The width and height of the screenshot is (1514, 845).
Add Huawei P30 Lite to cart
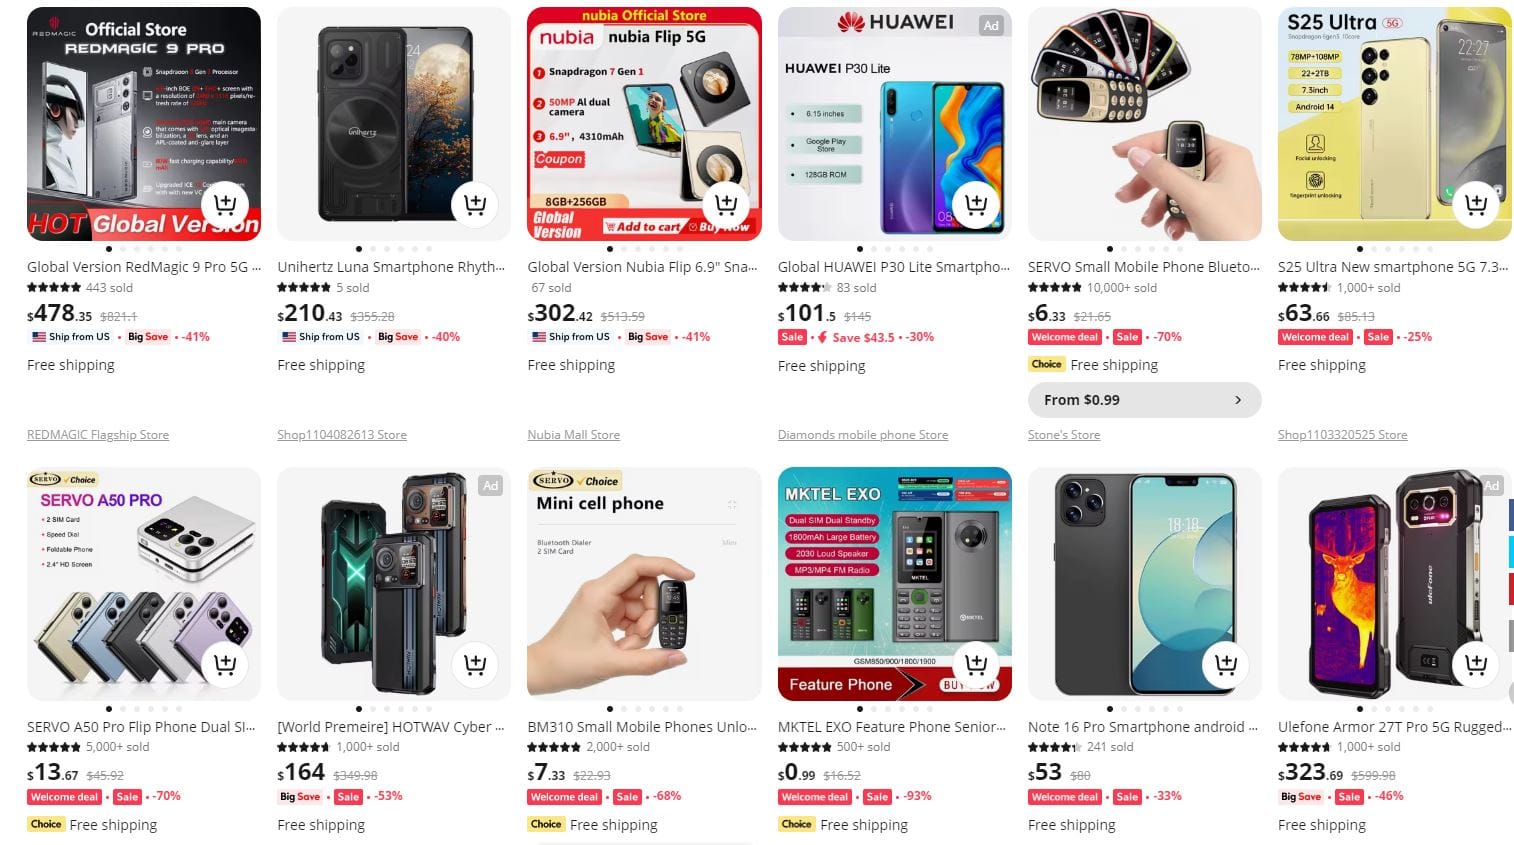click(x=976, y=204)
